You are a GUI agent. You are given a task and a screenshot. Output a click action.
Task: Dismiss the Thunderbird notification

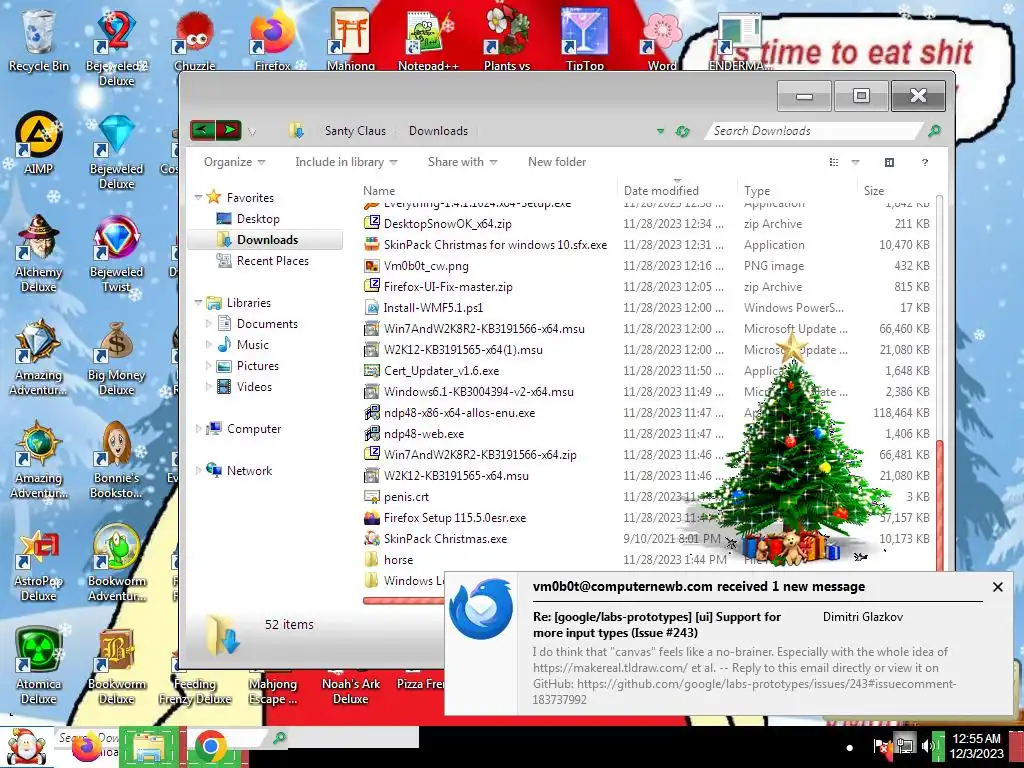(997, 587)
